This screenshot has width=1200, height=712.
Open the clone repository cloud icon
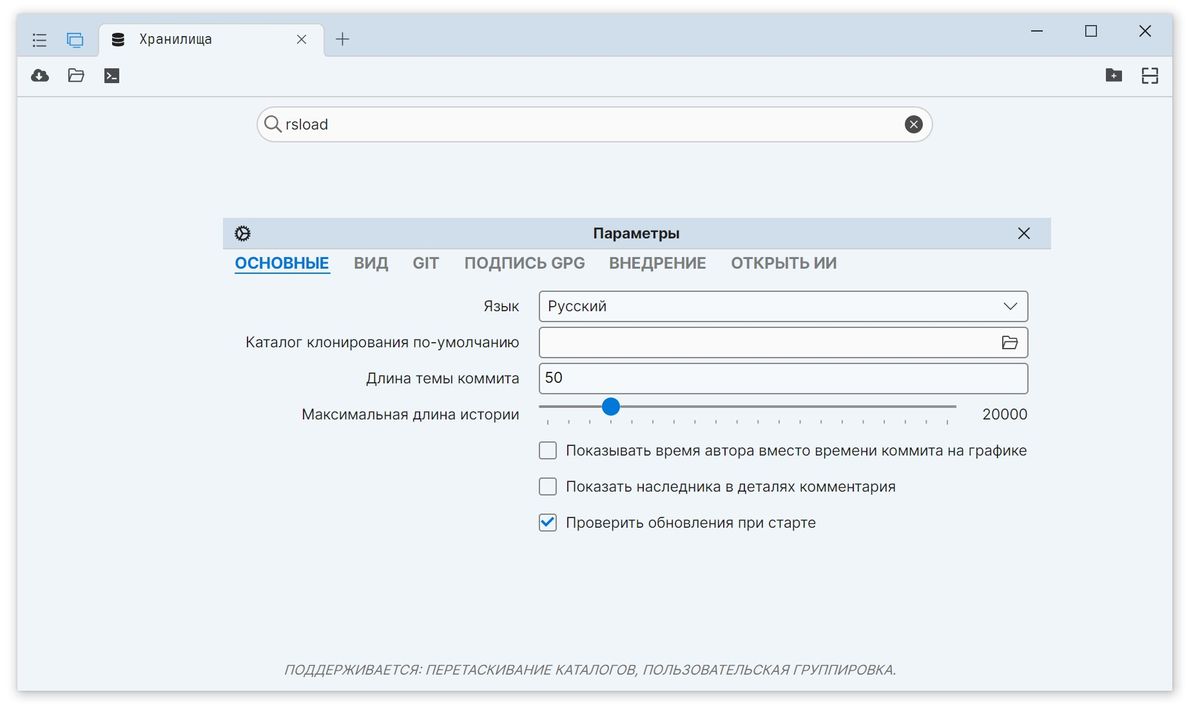pyautogui.click(x=39, y=75)
